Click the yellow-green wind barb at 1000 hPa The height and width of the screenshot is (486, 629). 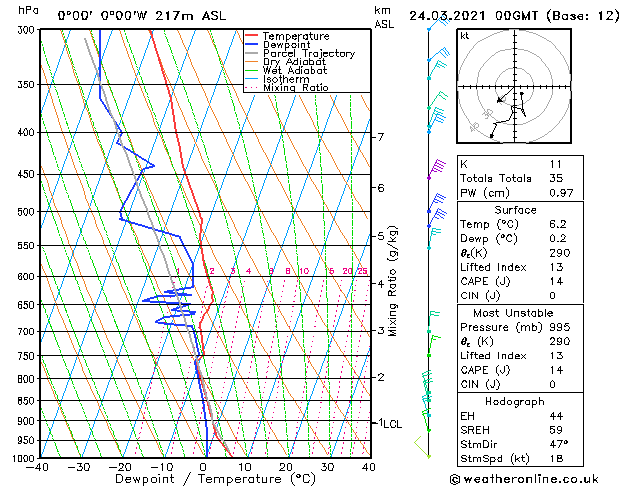[x=422, y=447]
